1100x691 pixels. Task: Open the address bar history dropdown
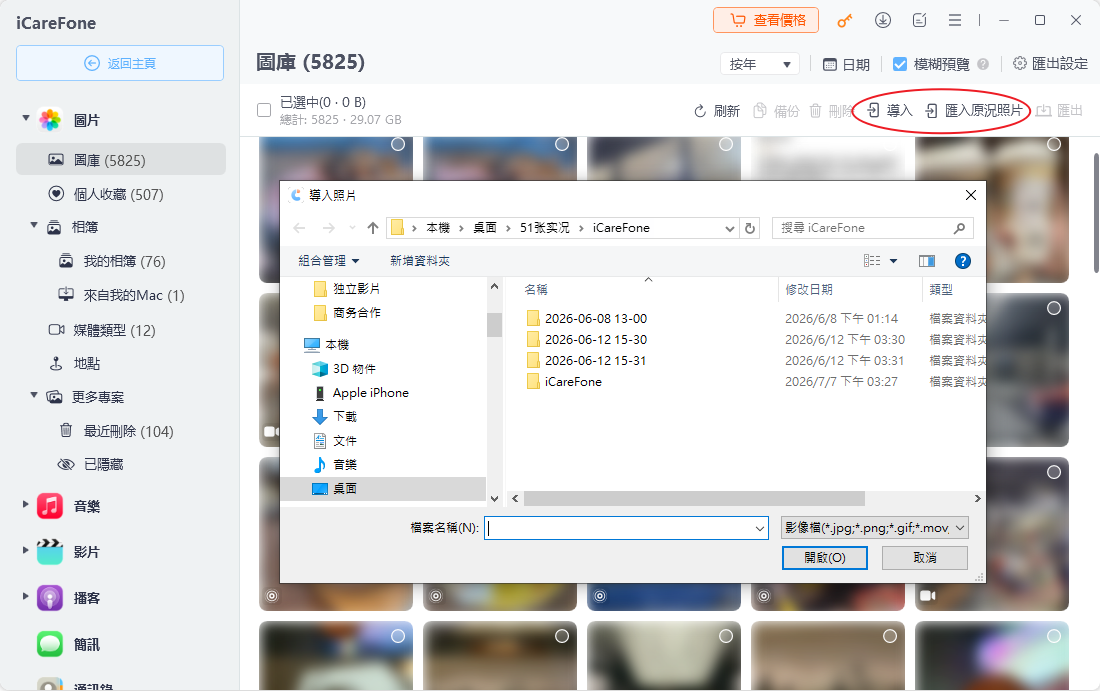point(730,229)
